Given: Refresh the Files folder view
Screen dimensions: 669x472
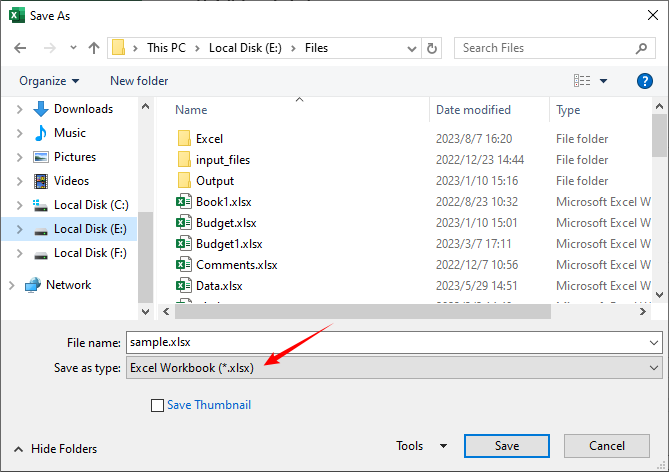Looking at the screenshot, I should pos(432,48).
